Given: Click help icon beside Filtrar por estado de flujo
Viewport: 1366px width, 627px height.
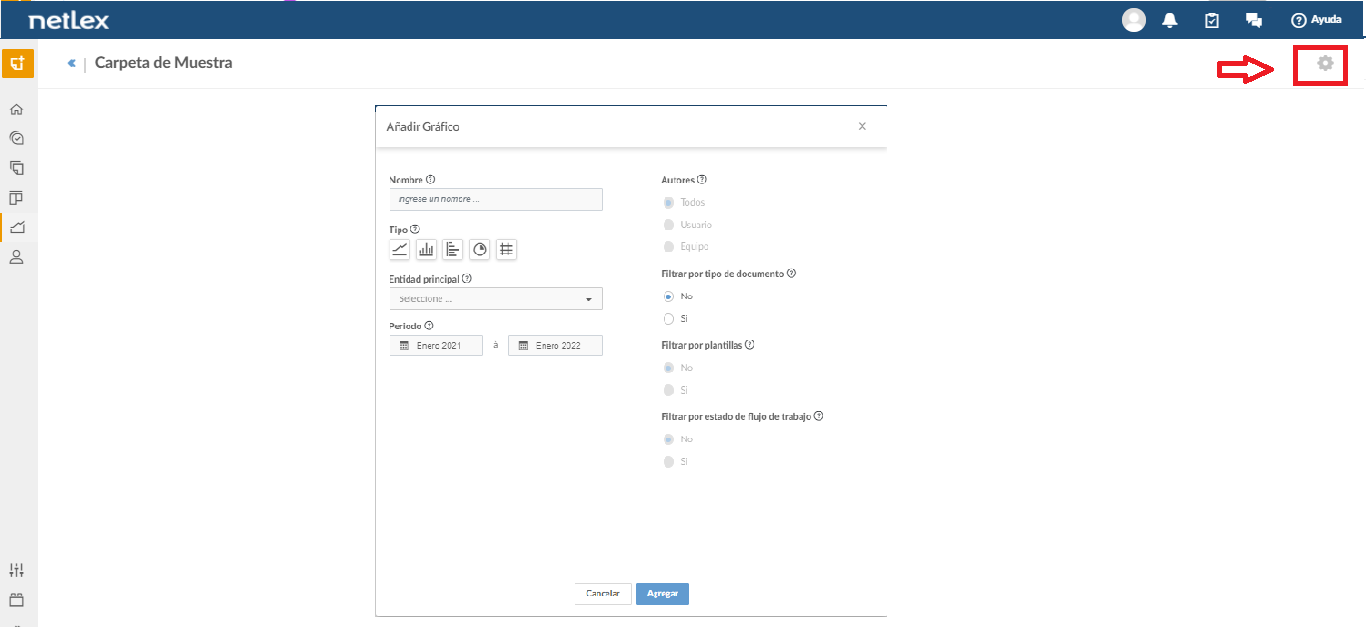Looking at the screenshot, I should click(818, 416).
